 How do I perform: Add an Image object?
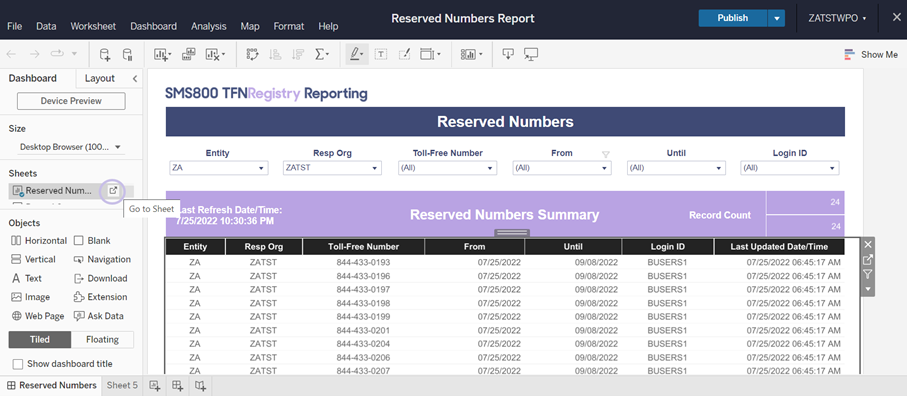point(31,297)
